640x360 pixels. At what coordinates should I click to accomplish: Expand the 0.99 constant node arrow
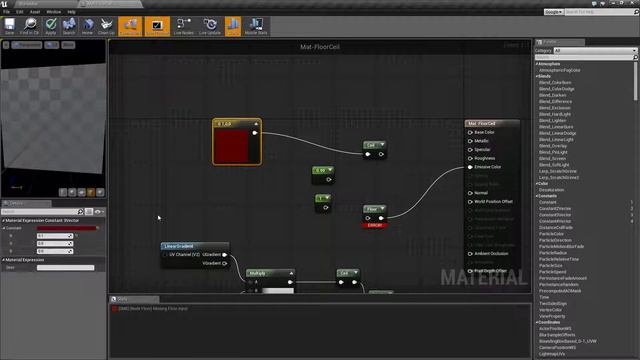(330, 170)
